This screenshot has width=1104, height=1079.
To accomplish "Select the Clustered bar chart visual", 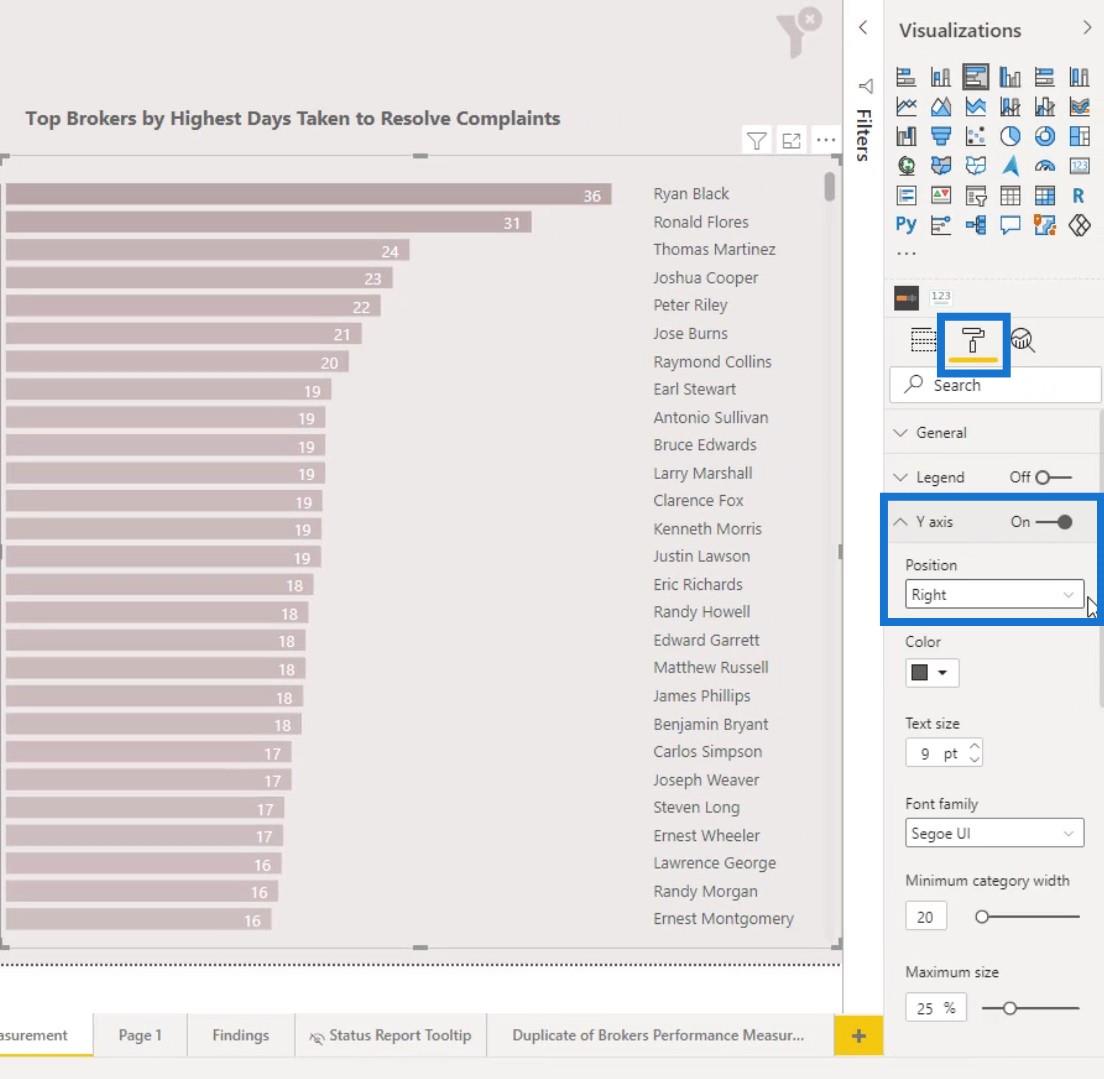I will coord(975,76).
